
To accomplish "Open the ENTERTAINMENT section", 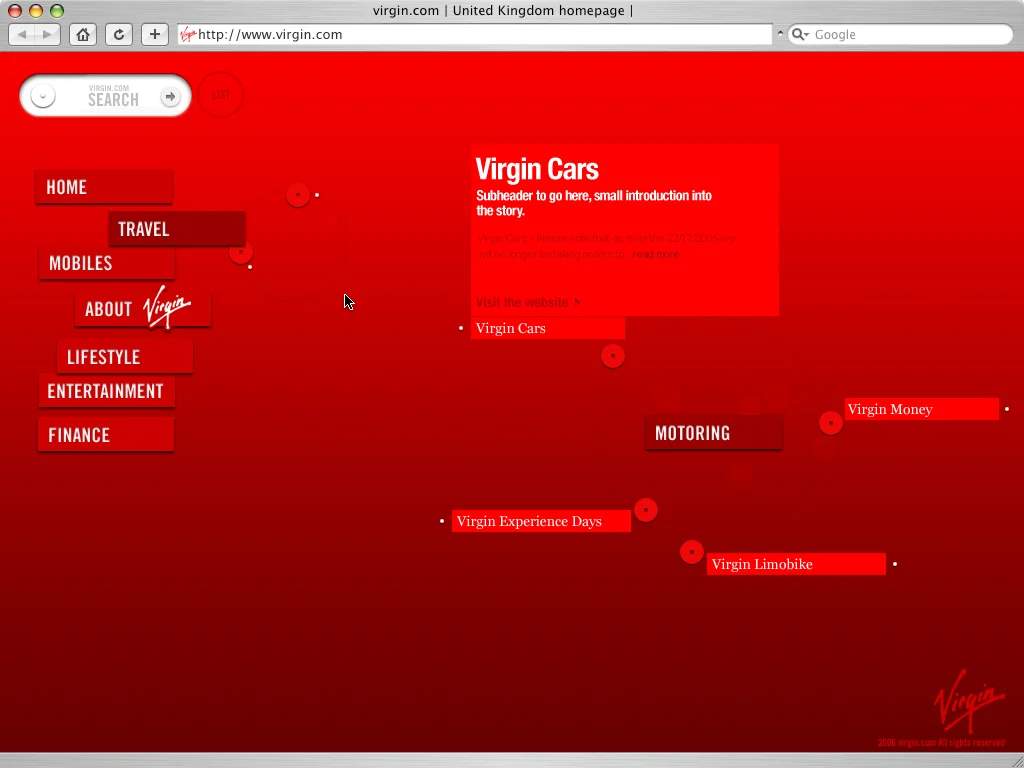I will (107, 391).
